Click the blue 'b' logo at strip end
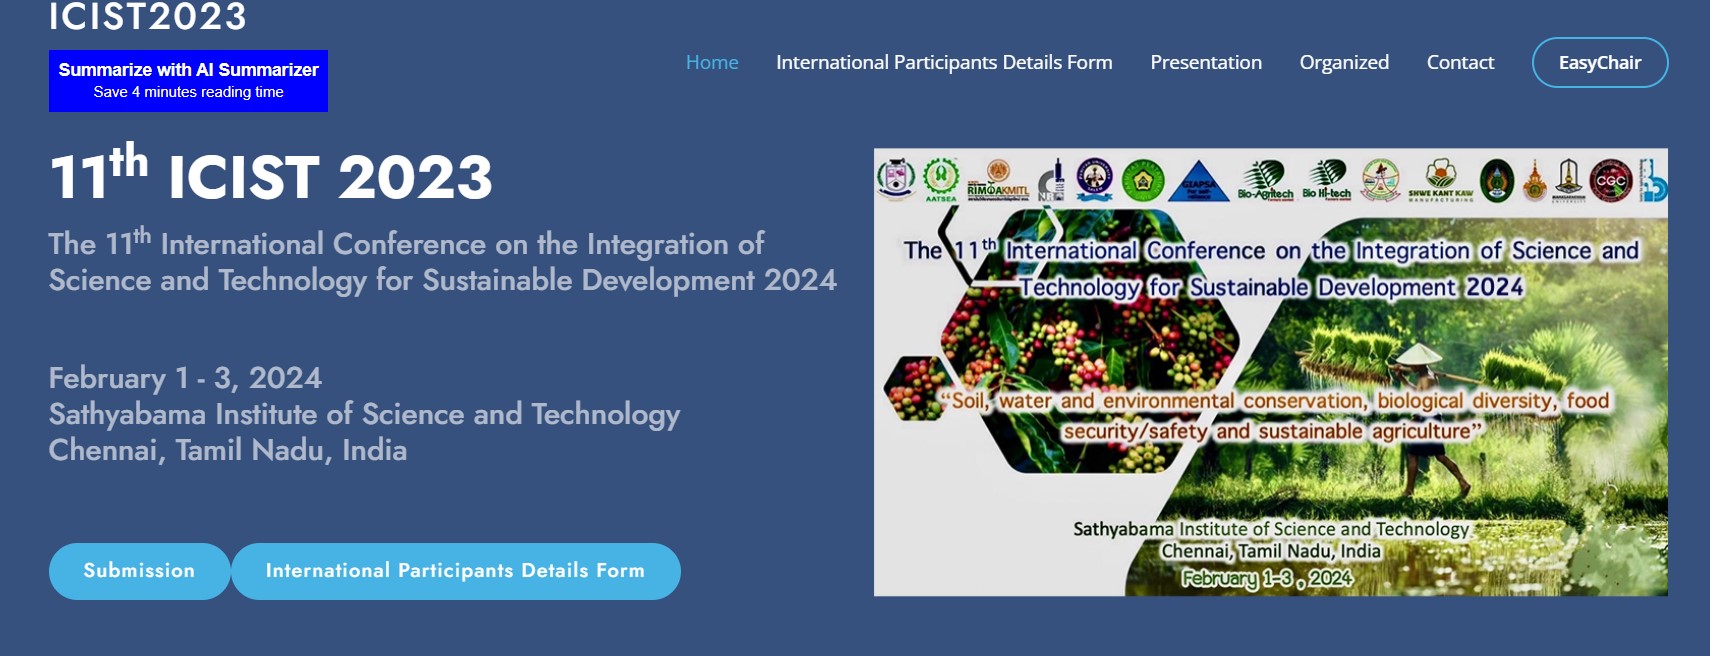Viewport: 1710px width, 656px height. point(1652,181)
